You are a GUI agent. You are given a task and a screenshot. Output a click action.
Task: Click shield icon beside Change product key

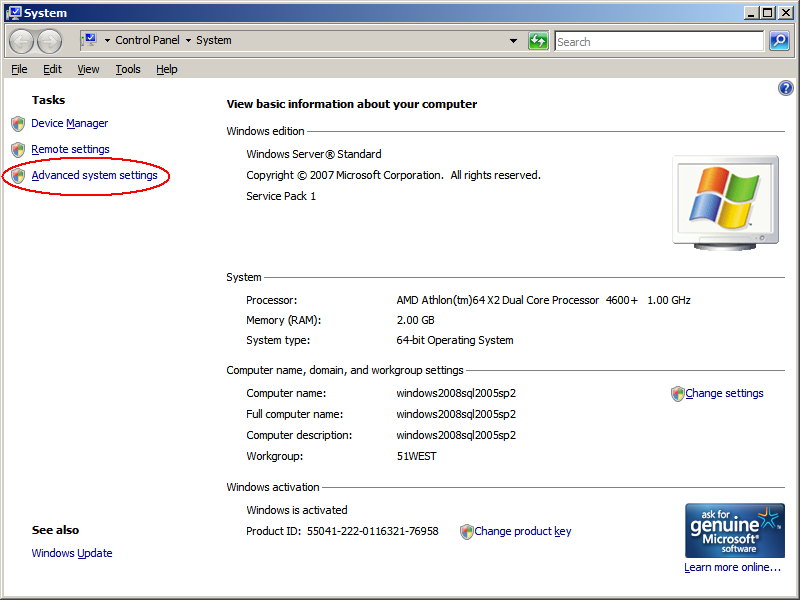pyautogui.click(x=466, y=532)
